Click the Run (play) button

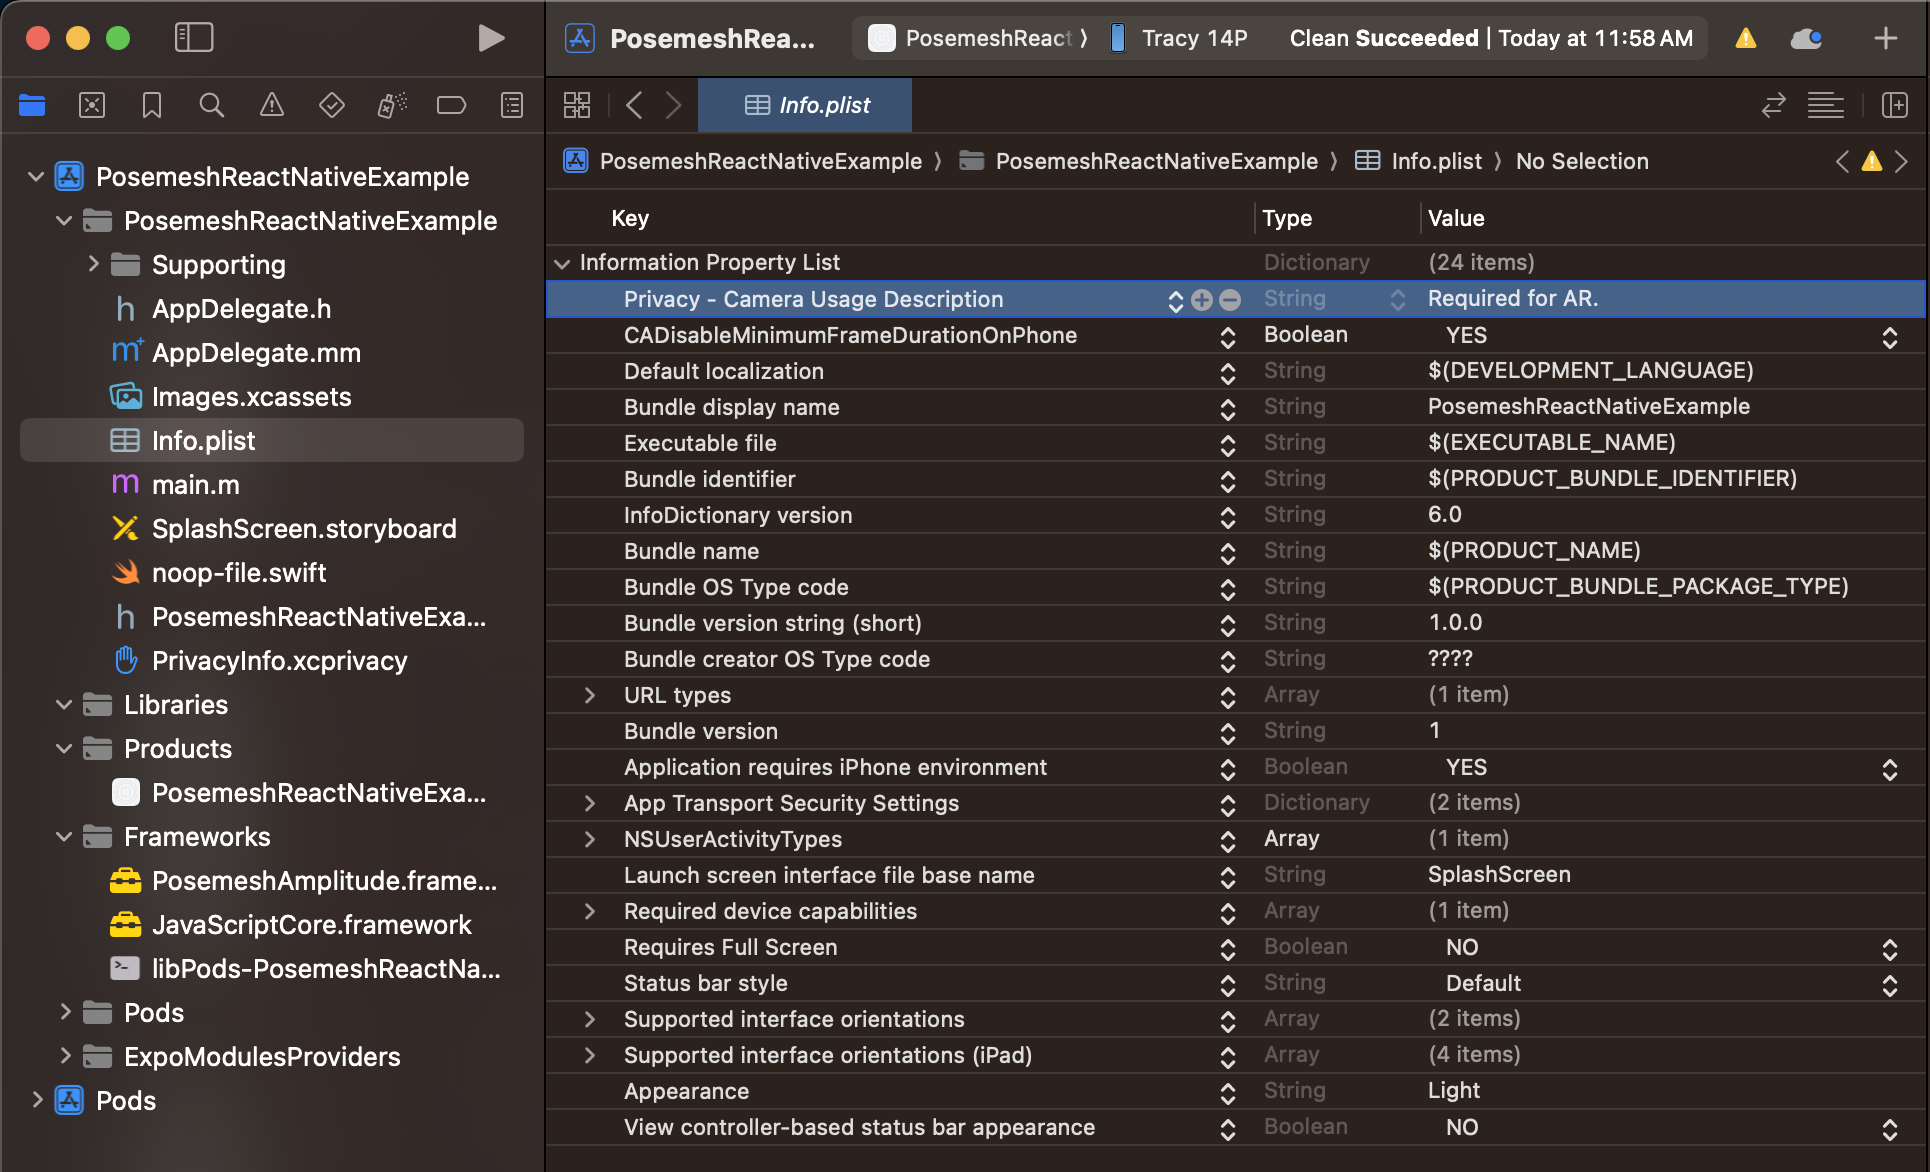pos(490,38)
